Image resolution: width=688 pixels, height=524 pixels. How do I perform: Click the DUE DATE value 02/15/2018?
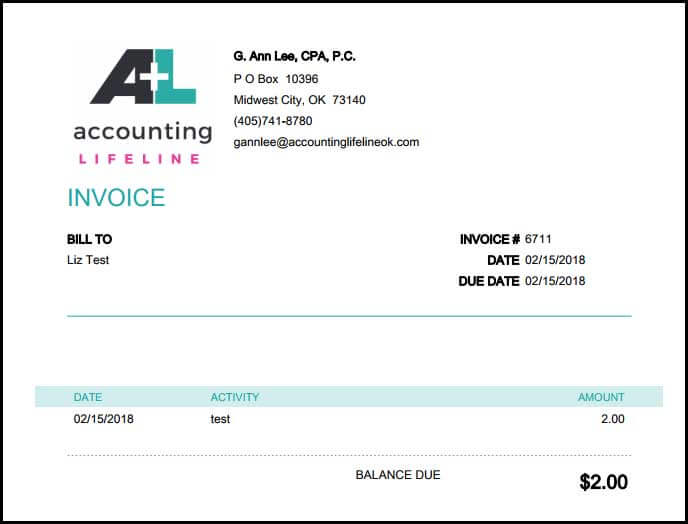pos(555,281)
